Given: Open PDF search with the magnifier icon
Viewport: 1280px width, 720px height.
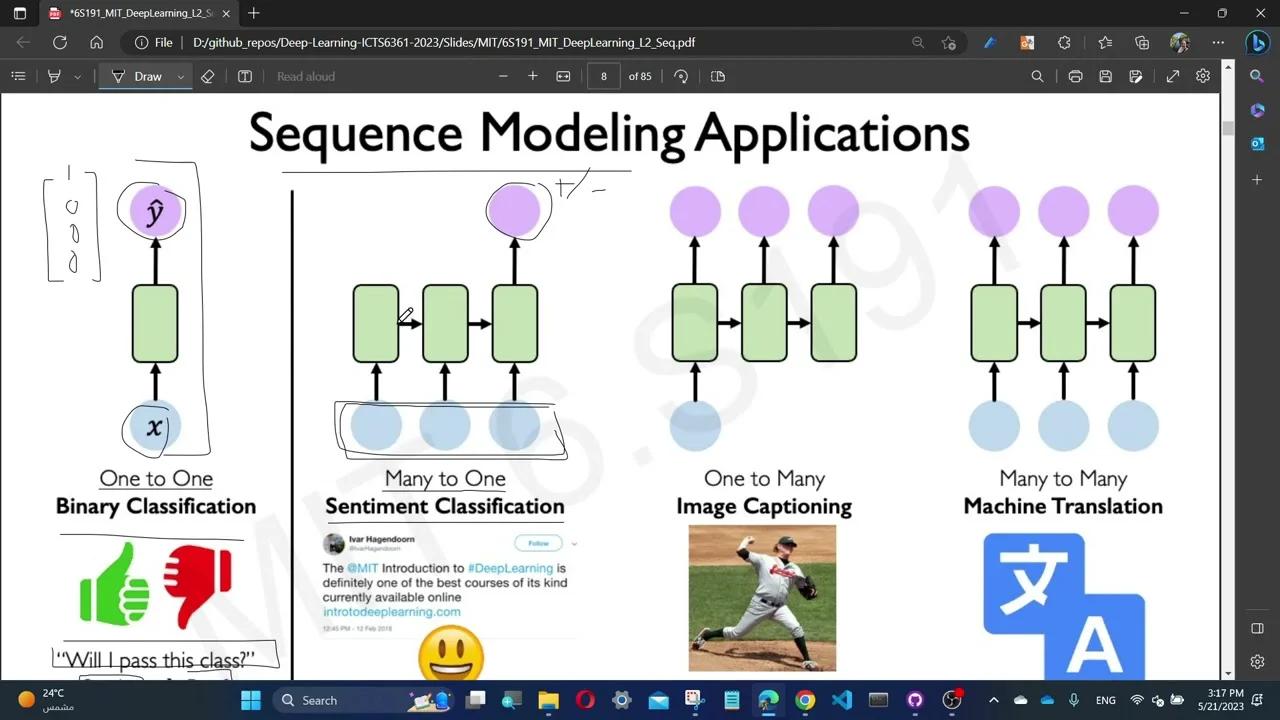Looking at the screenshot, I should coord(1038,76).
